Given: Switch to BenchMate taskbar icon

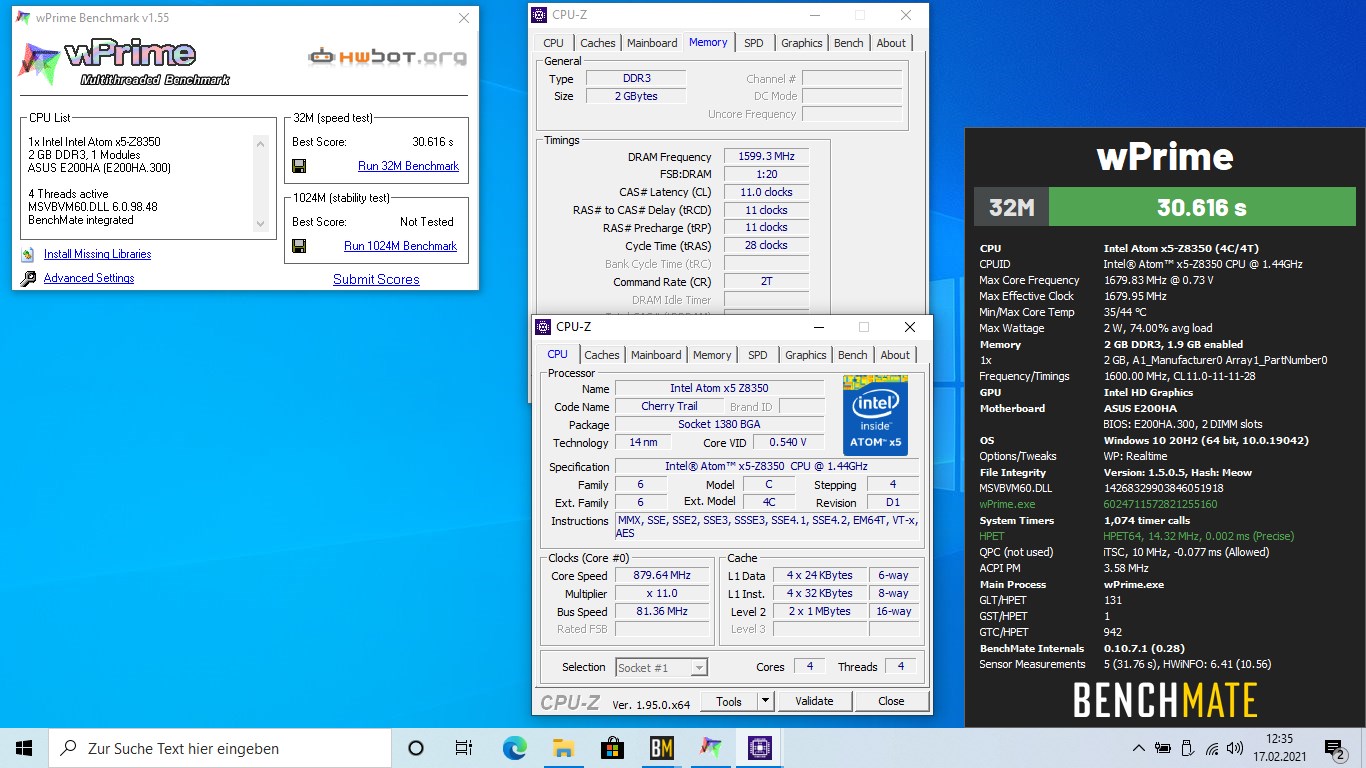Looking at the screenshot, I should [x=661, y=748].
